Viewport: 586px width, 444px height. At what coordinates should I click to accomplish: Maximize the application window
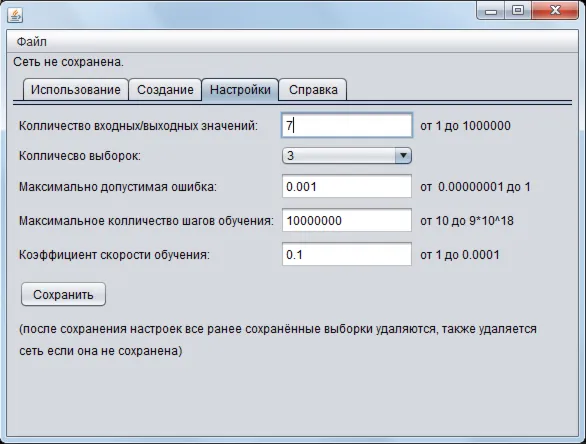coord(518,10)
